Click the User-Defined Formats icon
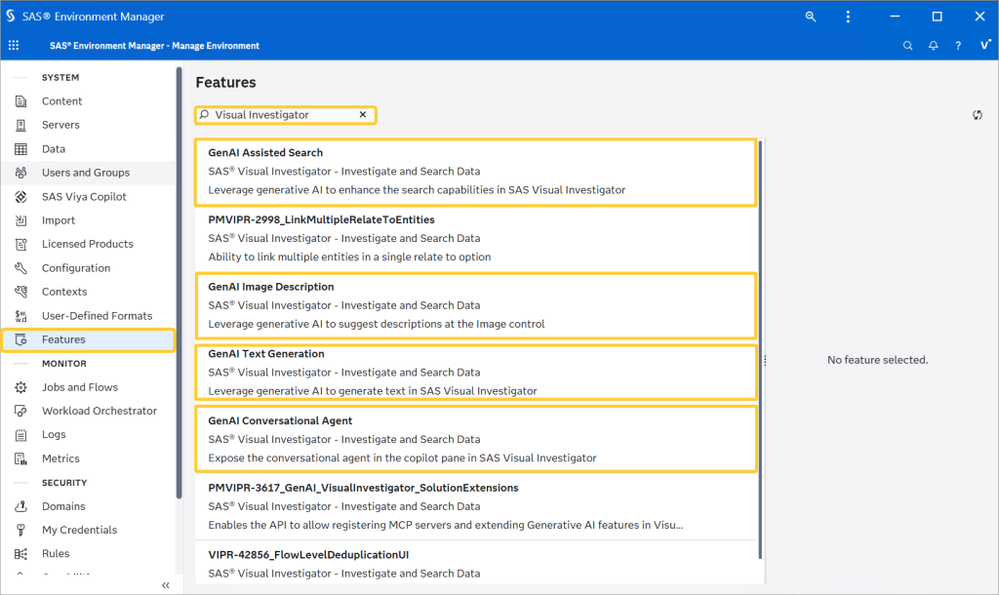The image size is (999, 595). pyautogui.click(x=21, y=316)
